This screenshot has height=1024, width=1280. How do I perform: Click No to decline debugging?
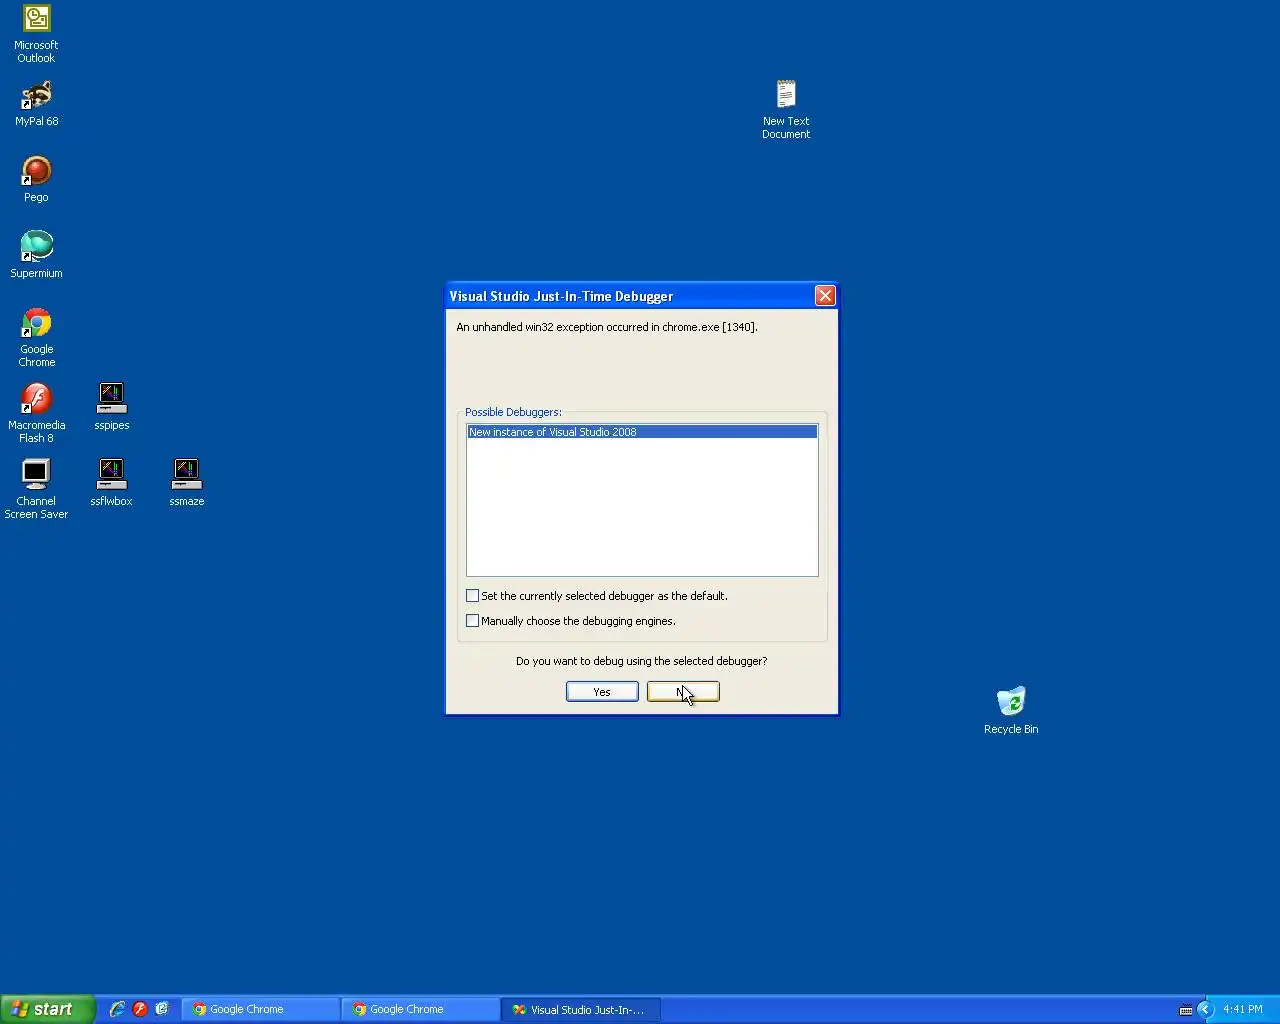click(683, 692)
